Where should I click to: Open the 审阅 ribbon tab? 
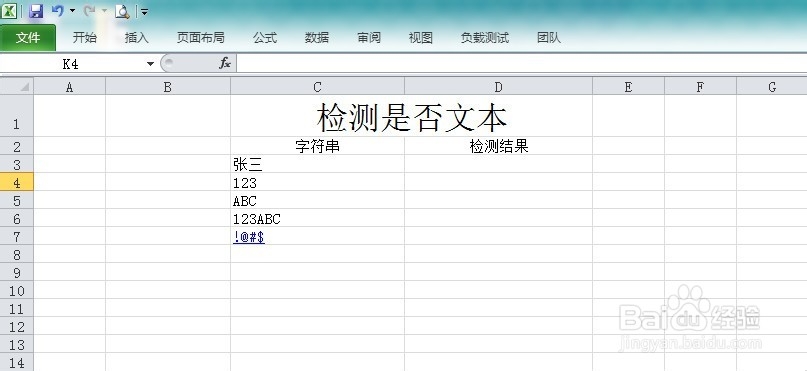[x=369, y=38]
